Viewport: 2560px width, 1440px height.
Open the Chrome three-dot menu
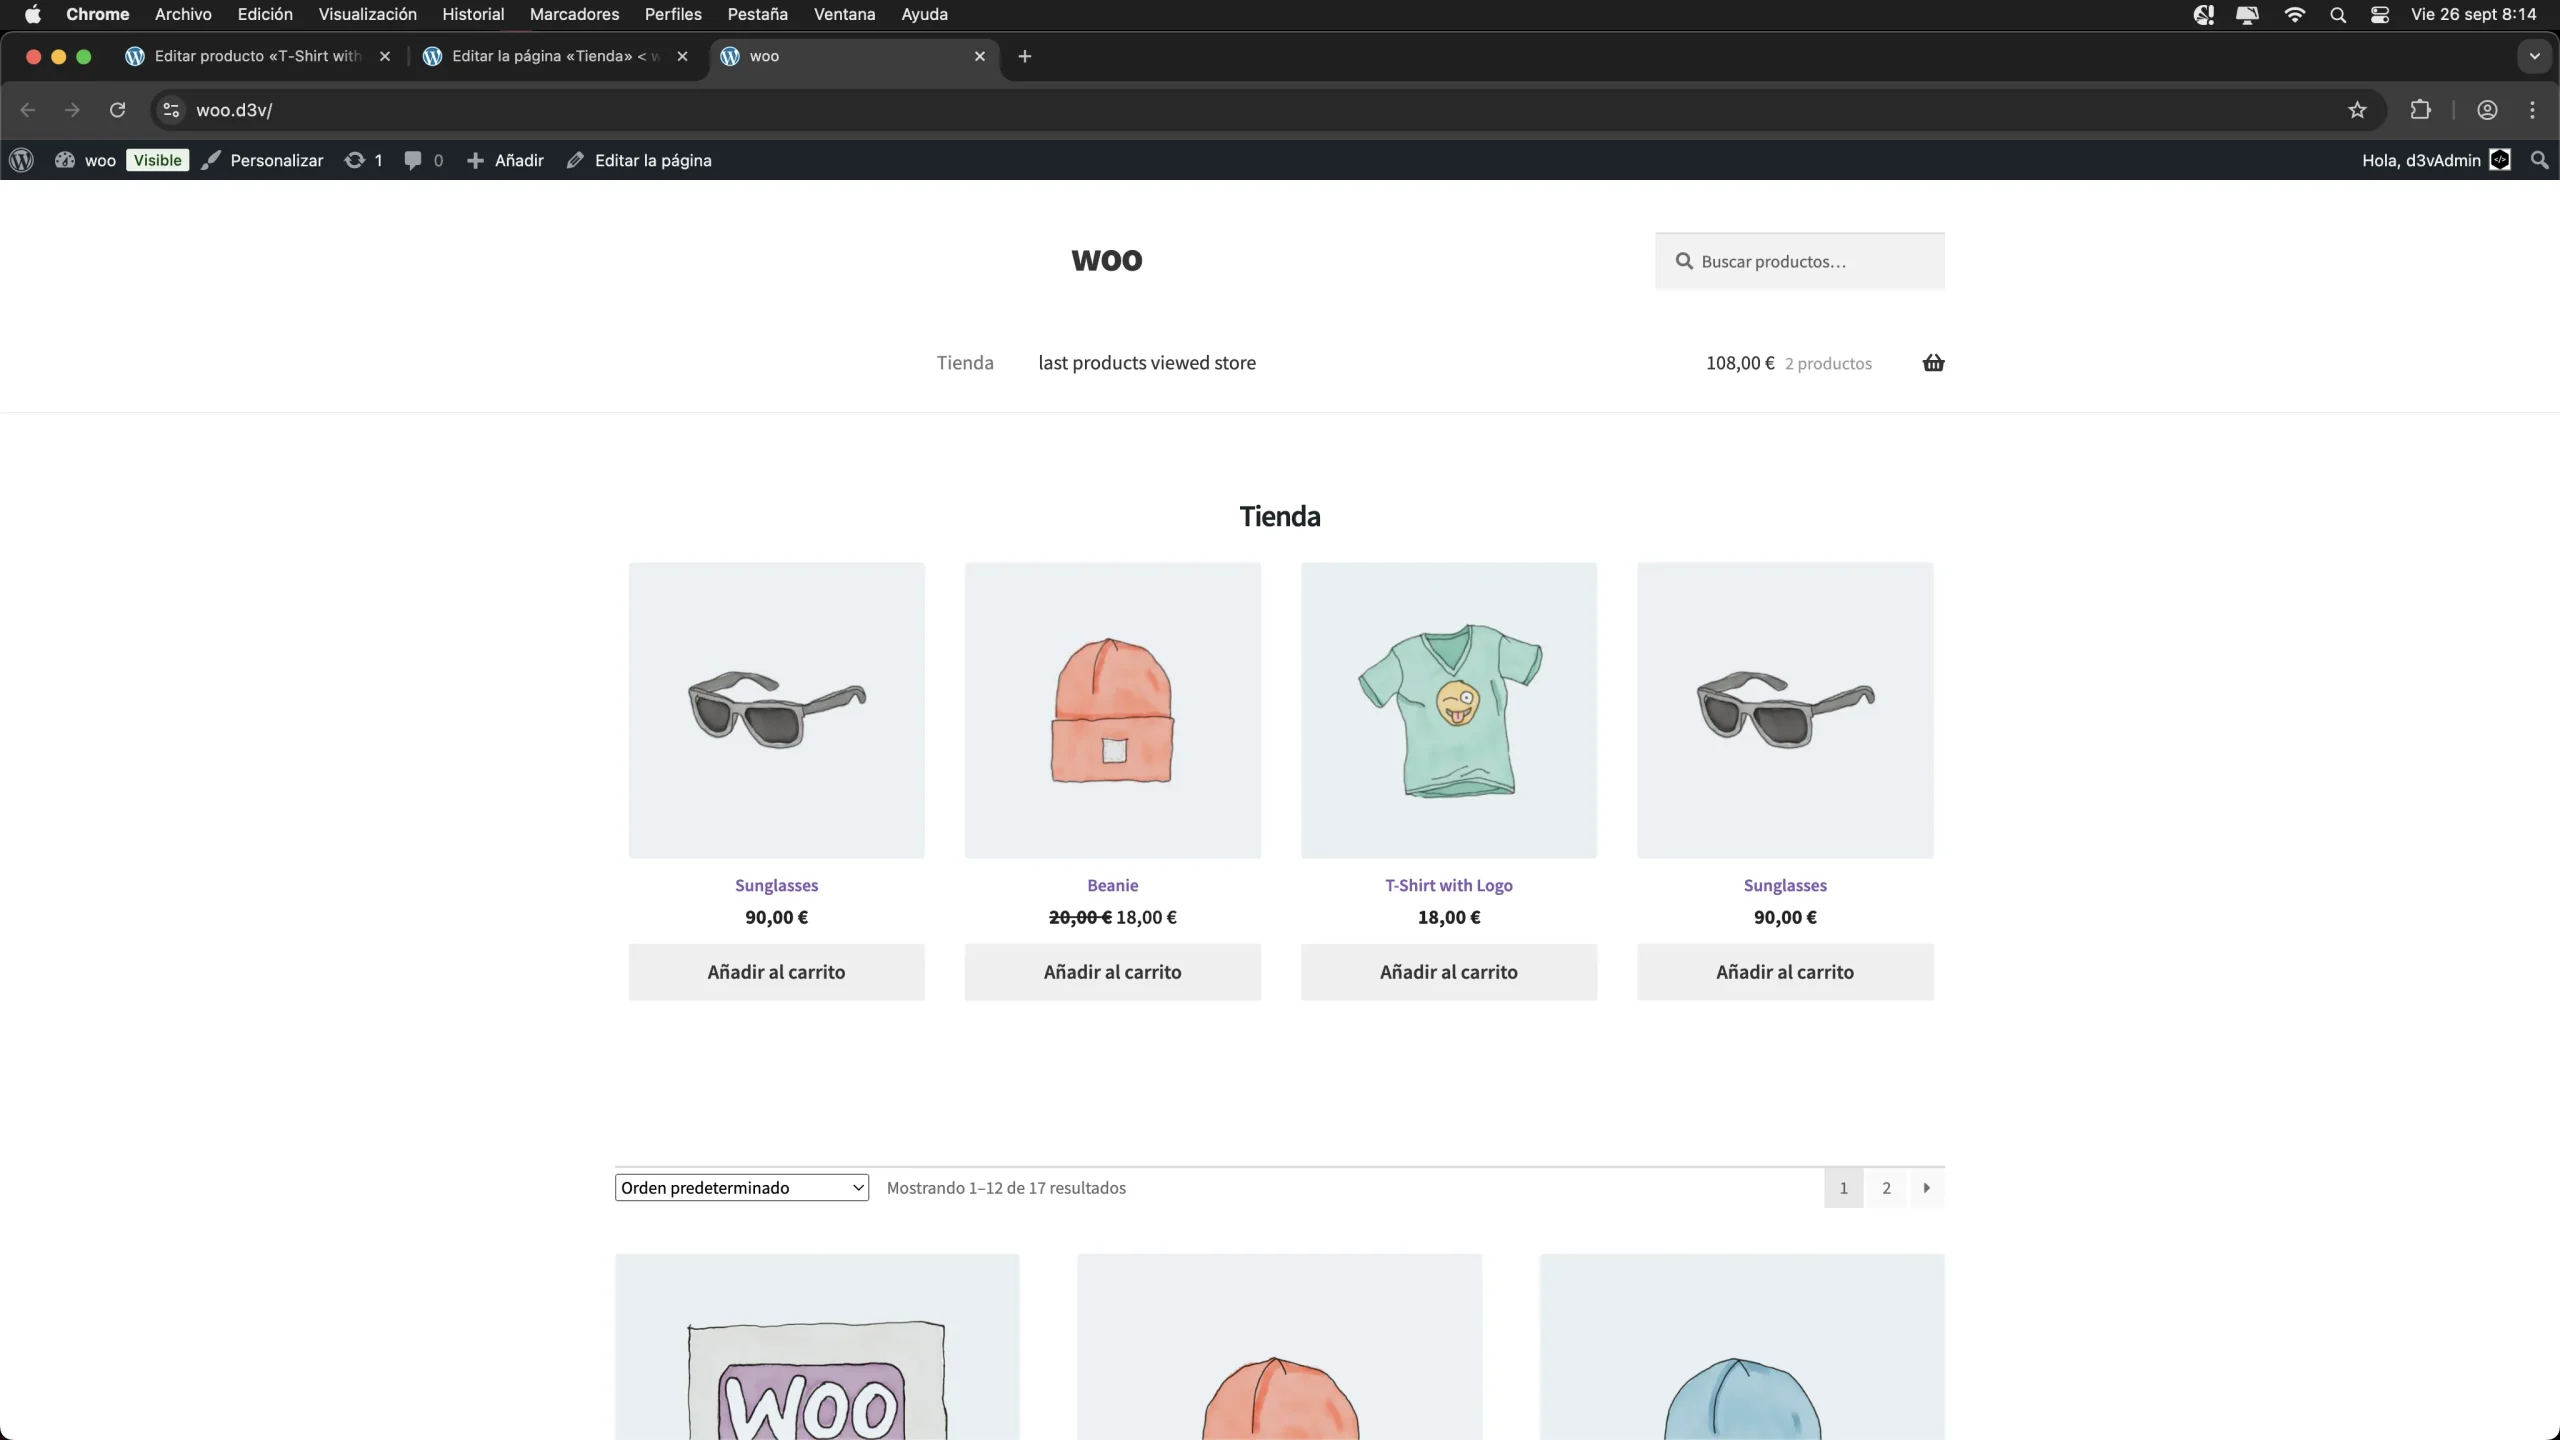(2532, 110)
